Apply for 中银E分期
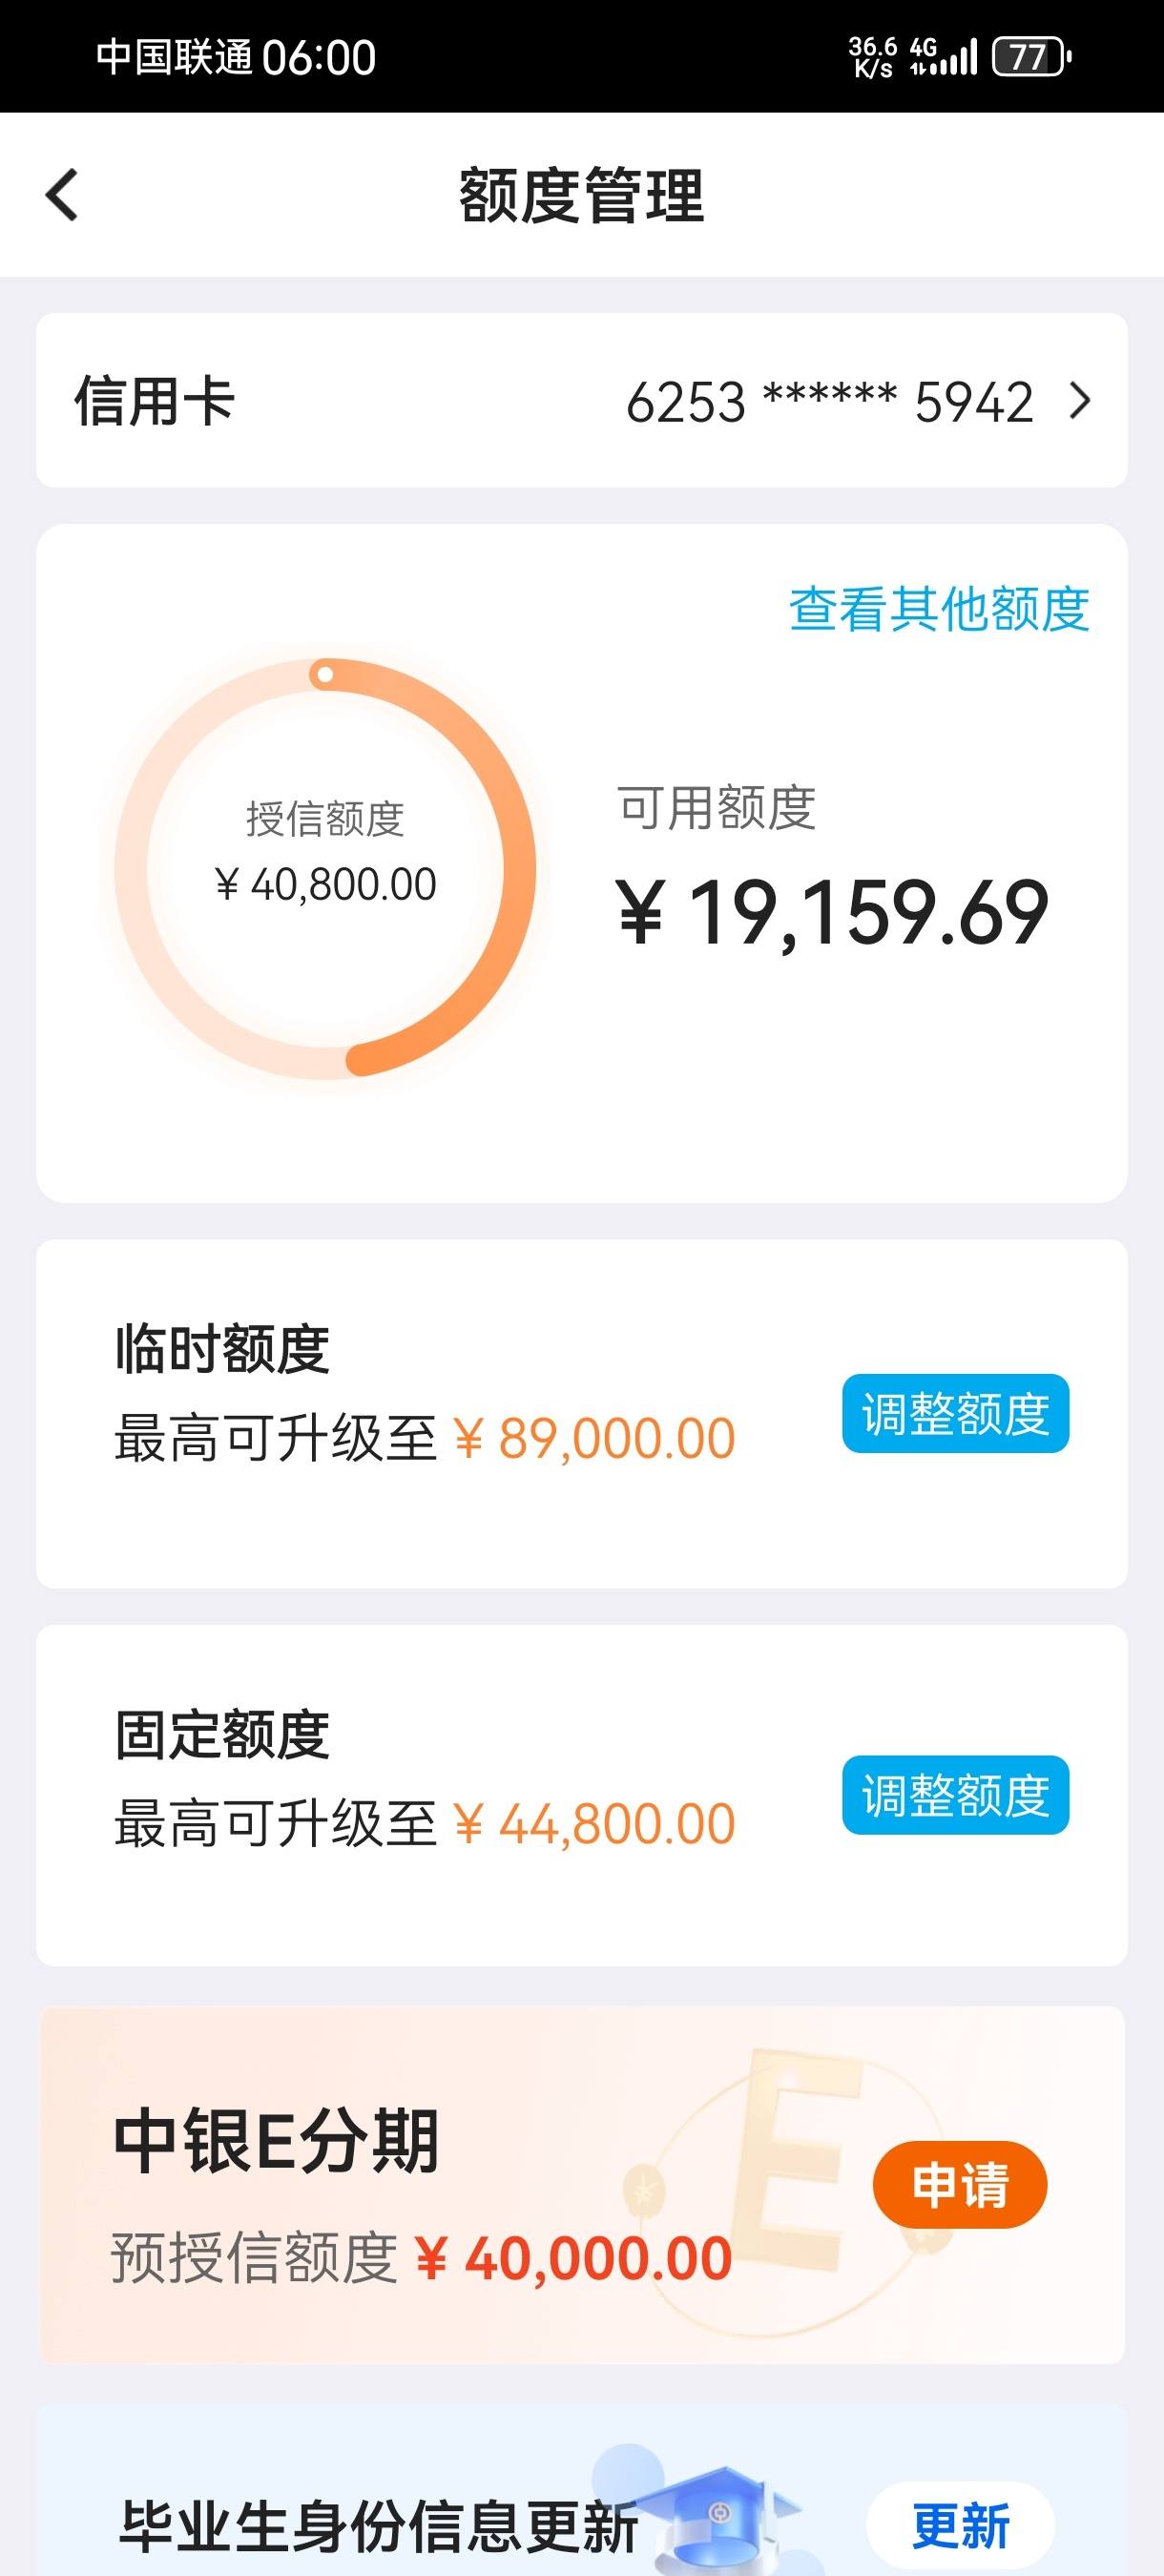This screenshot has height=2576, width=1164. pos(960,2184)
